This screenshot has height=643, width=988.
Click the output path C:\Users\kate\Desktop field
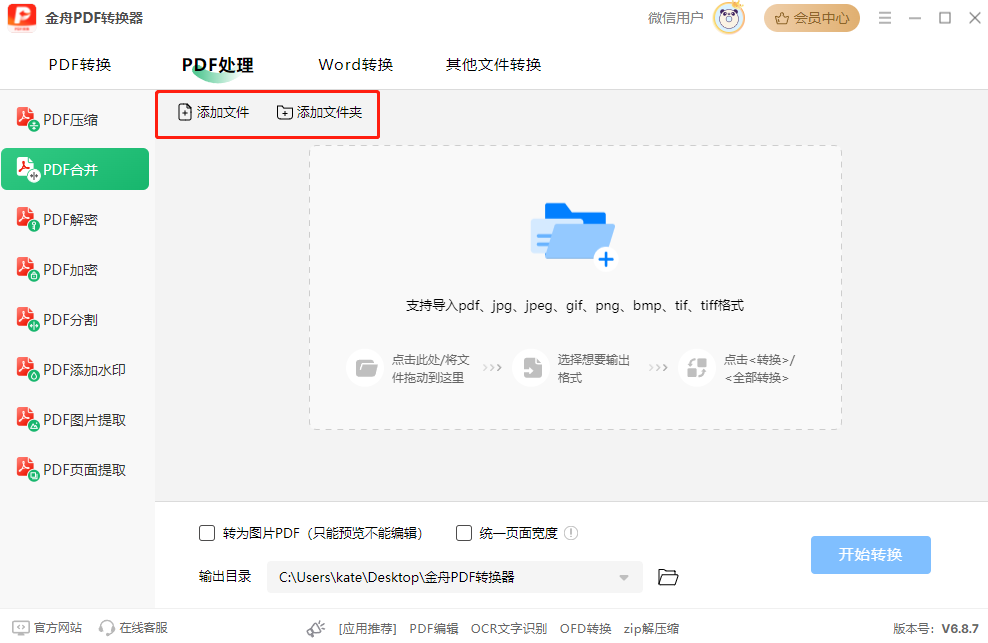[454, 577]
